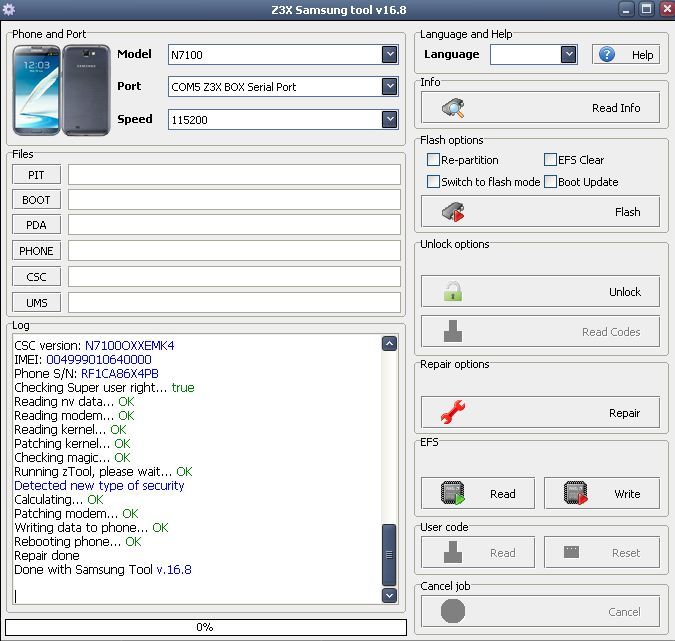Enable the Re-partition checkbox
Image resolution: width=675 pixels, height=641 pixels.
click(x=433, y=160)
